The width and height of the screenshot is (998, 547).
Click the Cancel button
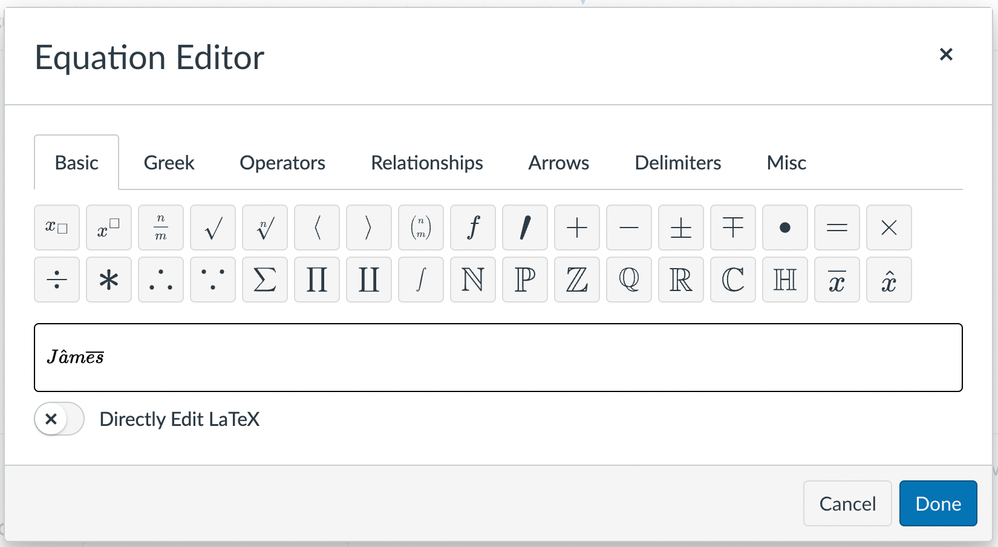847,504
